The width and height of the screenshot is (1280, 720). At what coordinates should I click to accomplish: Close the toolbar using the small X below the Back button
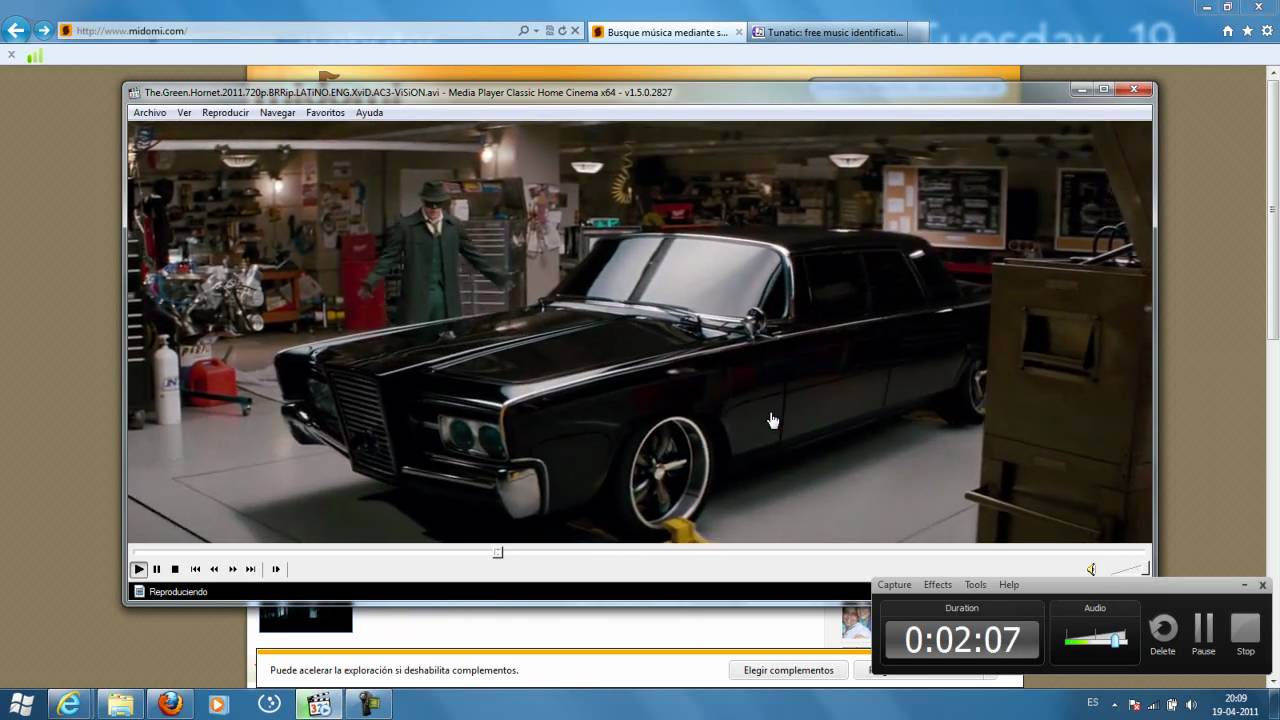click(11, 55)
